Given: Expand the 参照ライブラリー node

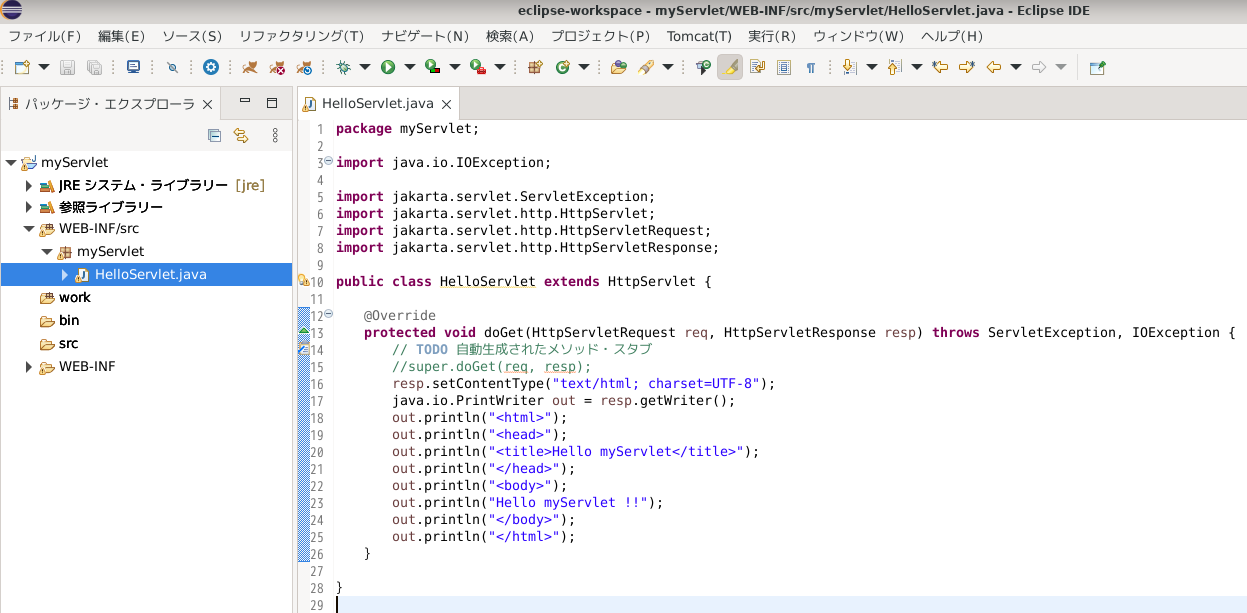Looking at the screenshot, I should (29, 207).
